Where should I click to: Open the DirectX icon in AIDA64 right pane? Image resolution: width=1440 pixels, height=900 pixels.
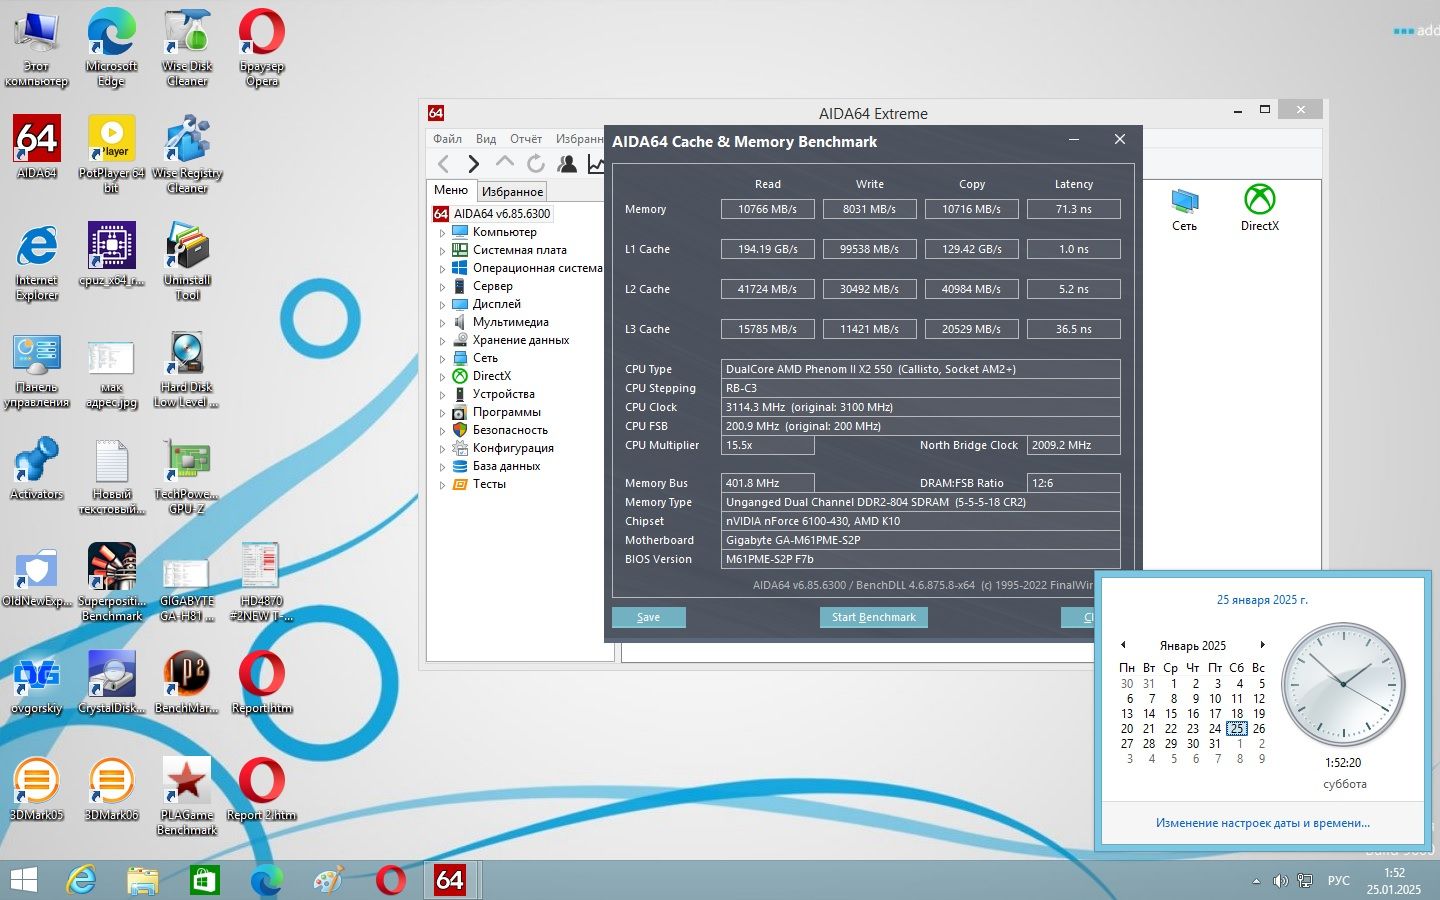click(x=1260, y=209)
